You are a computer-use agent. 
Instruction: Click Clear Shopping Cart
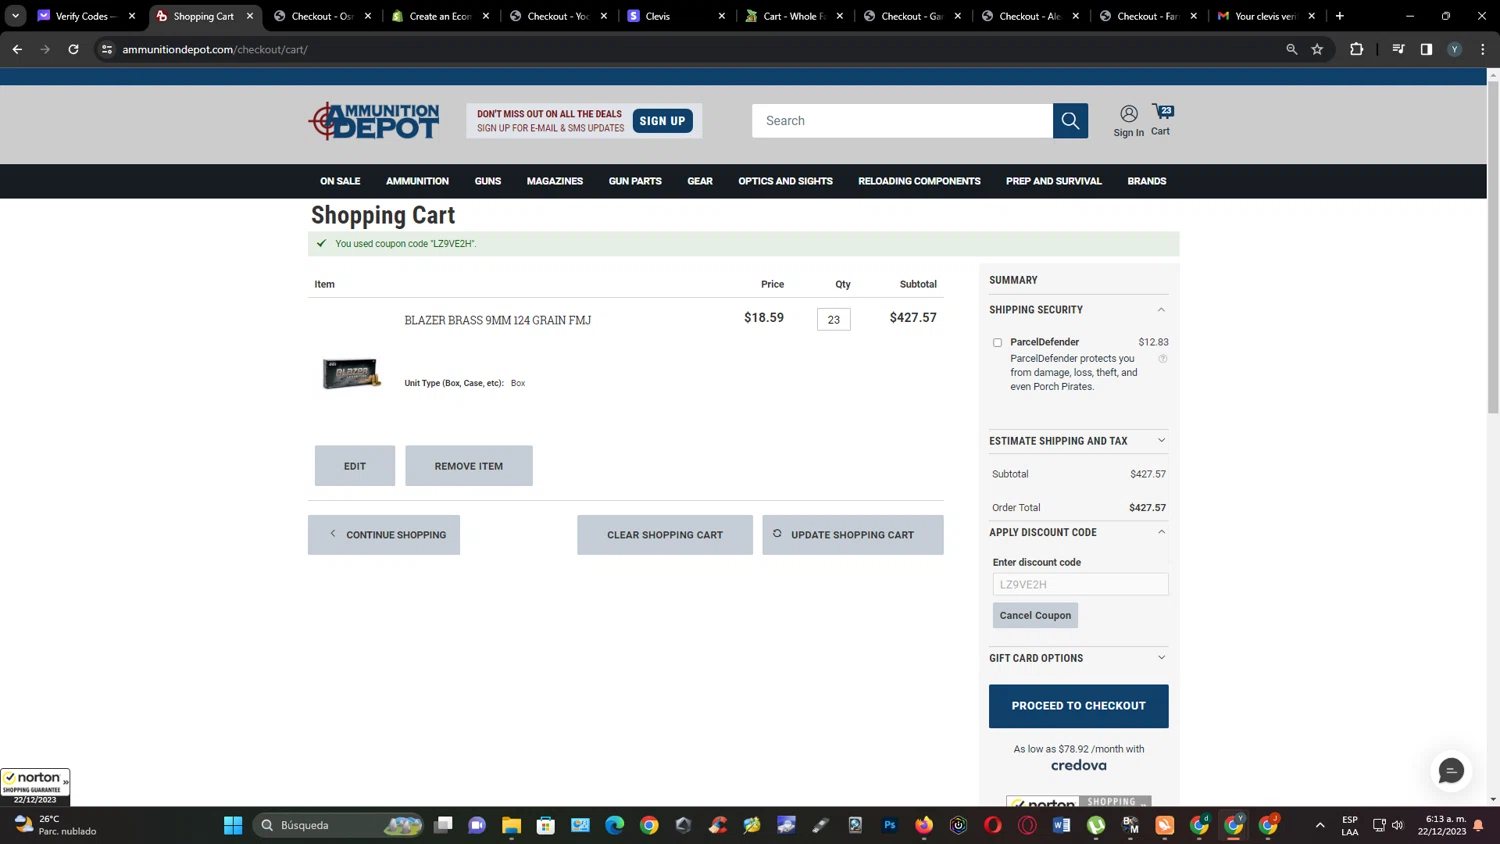pos(665,535)
